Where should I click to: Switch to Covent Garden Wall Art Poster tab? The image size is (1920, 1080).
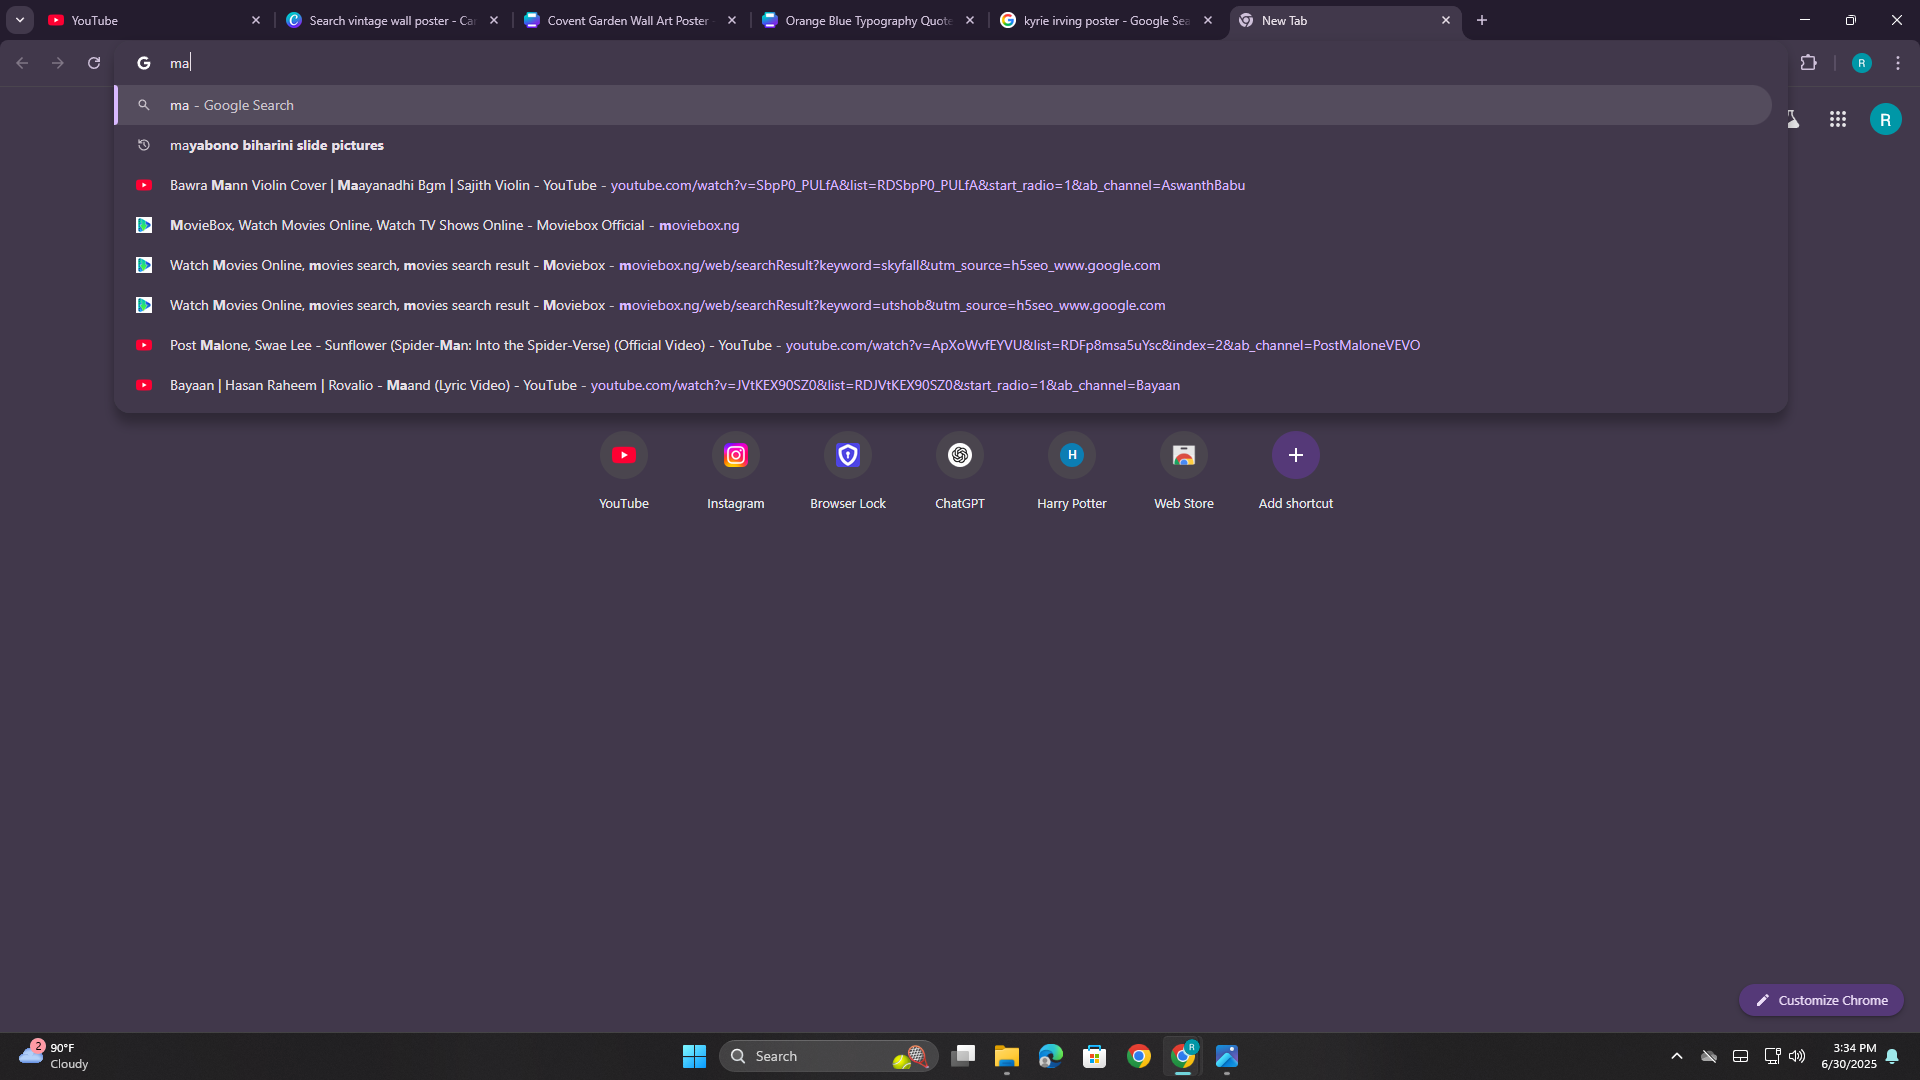tap(630, 20)
